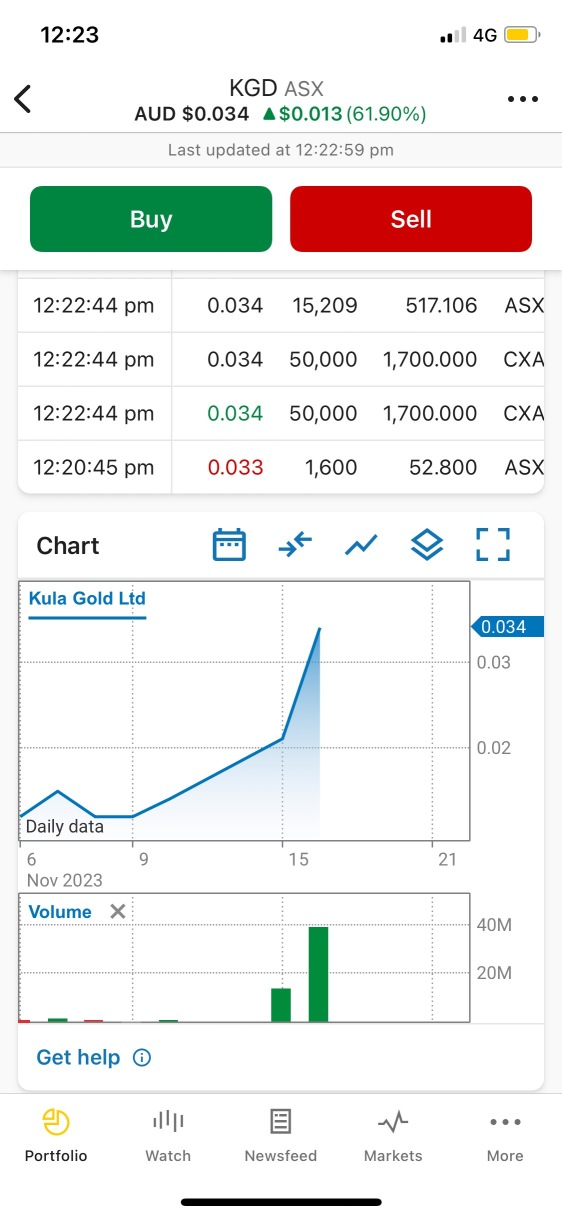This screenshot has width=562, height=1218.
Task: Tap the tallest green volume bar
Action: click(318, 974)
